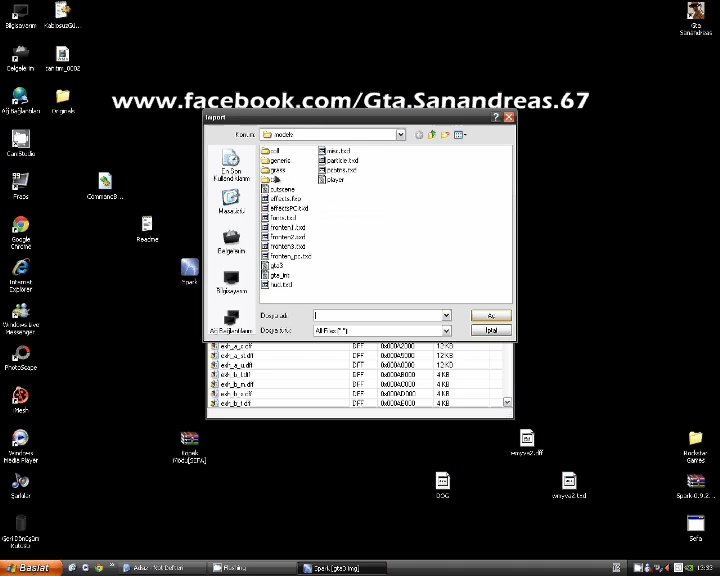Image resolution: width=720 pixels, height=576 pixels.
Task: Select the misc.txd file
Action: (334, 151)
